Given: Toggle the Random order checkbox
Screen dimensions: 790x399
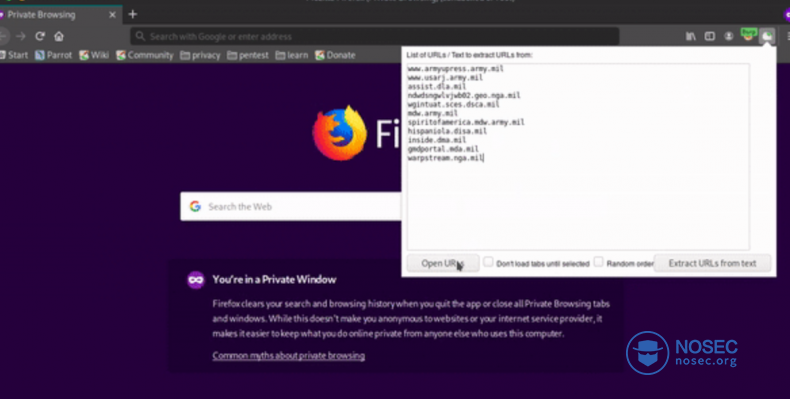Looking at the screenshot, I should point(599,262).
